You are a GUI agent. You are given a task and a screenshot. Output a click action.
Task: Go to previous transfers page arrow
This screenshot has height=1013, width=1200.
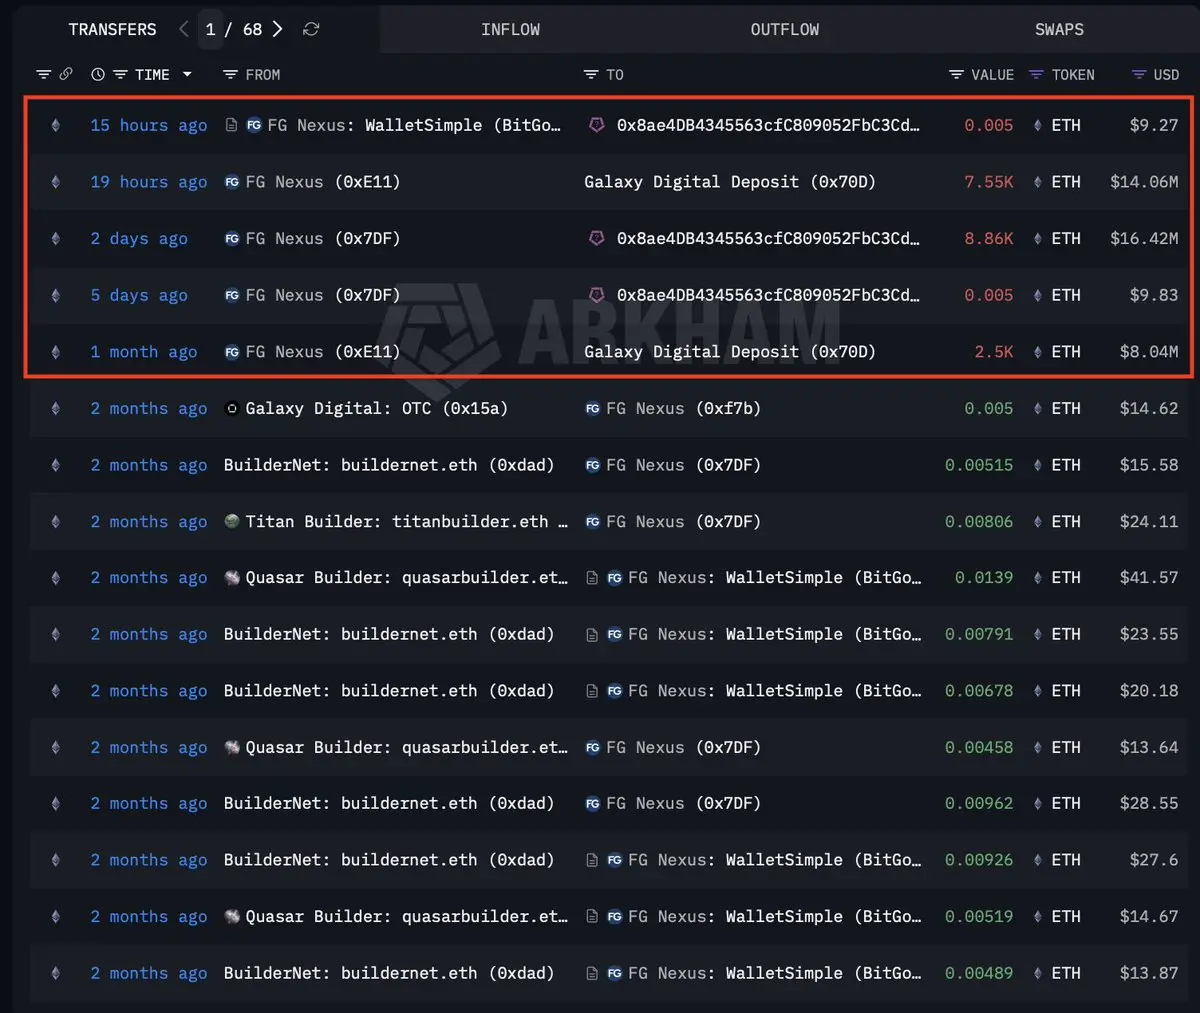[183, 29]
